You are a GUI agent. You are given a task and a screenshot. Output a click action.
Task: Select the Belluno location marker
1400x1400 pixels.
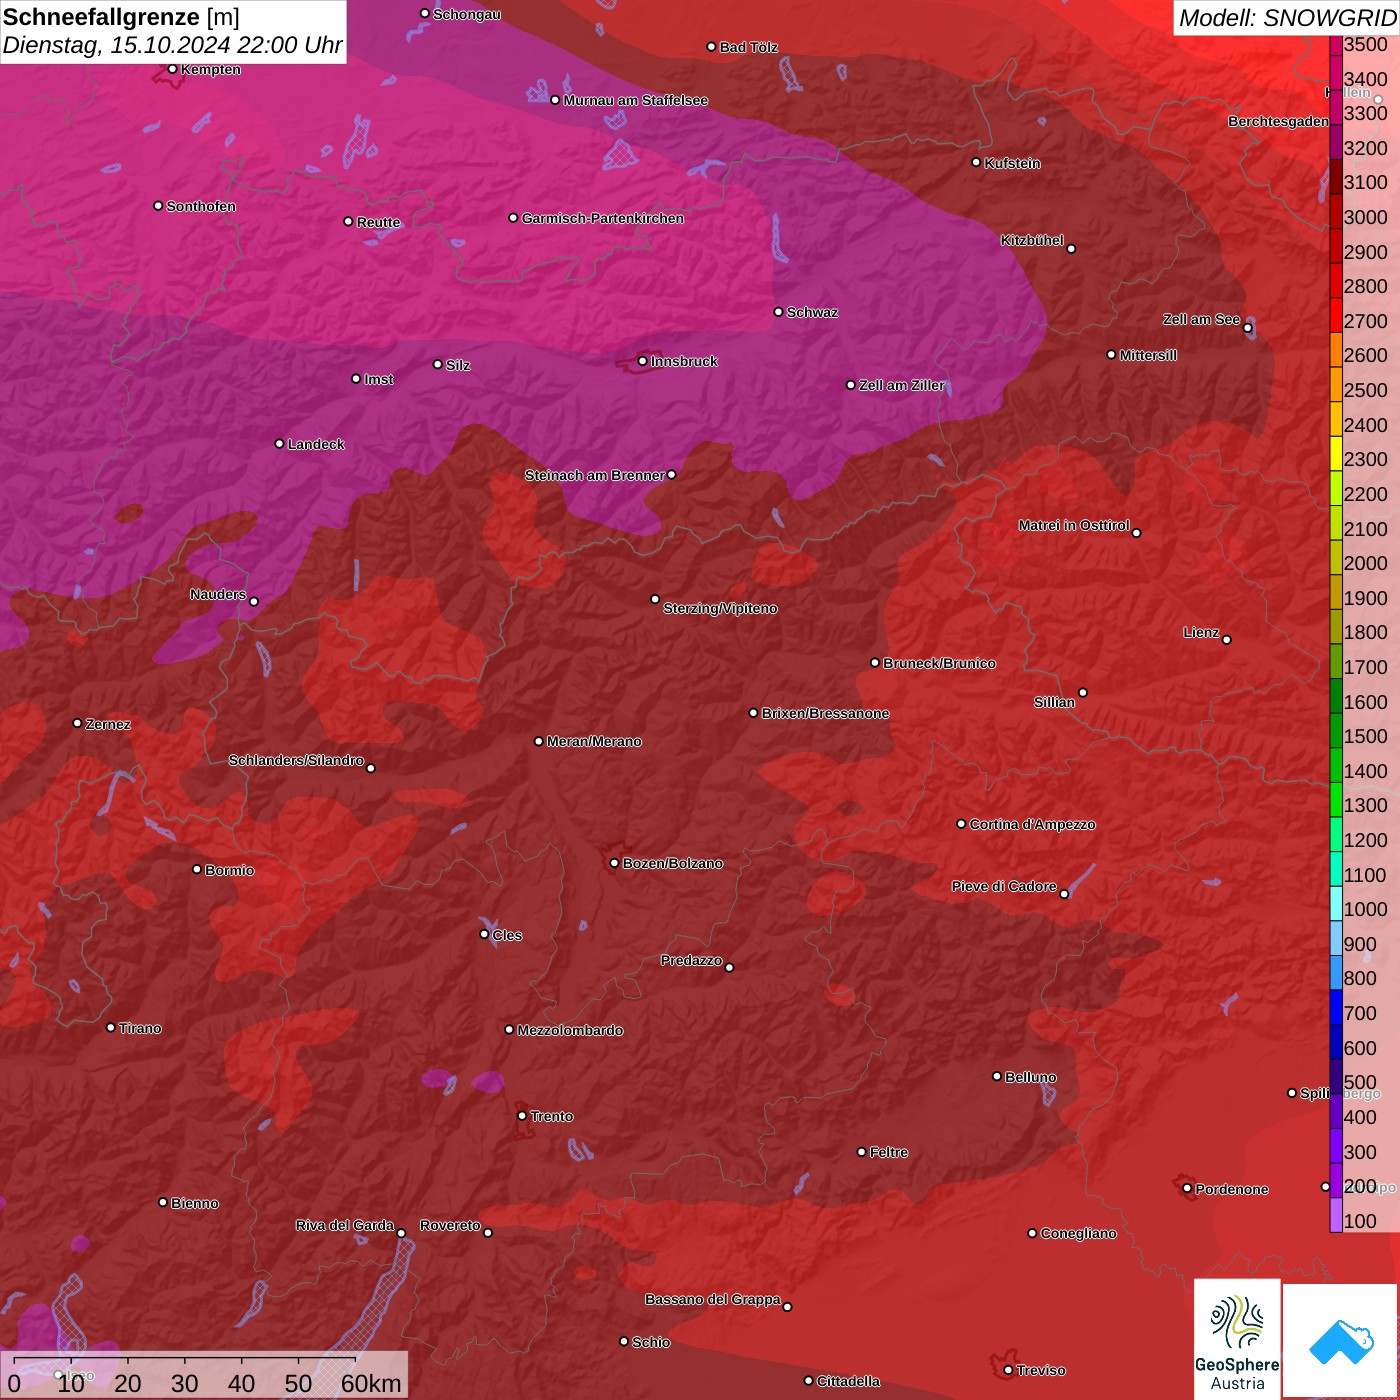pyautogui.click(x=996, y=1076)
